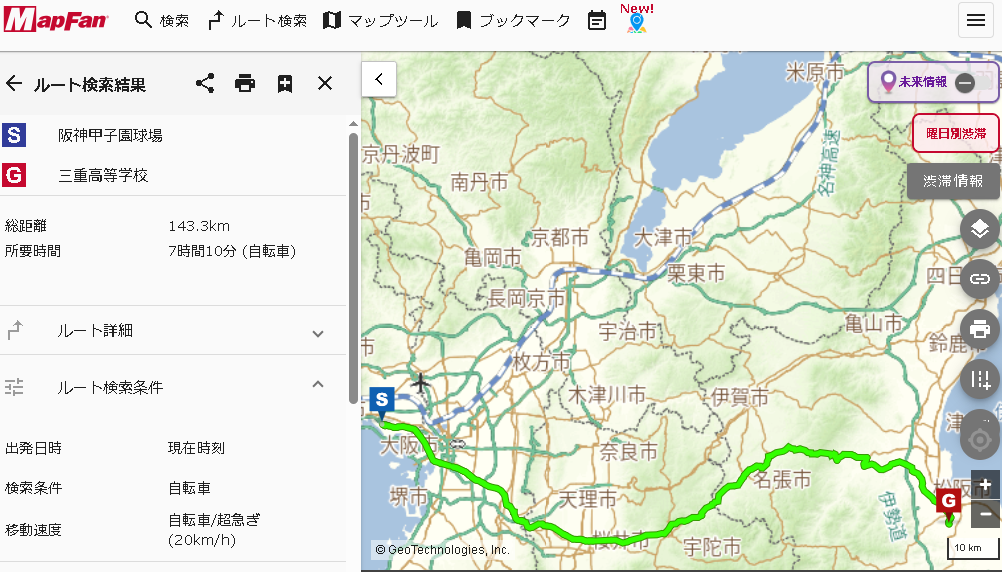Open the map layers button
This screenshot has height=572, width=1002.
tap(980, 230)
